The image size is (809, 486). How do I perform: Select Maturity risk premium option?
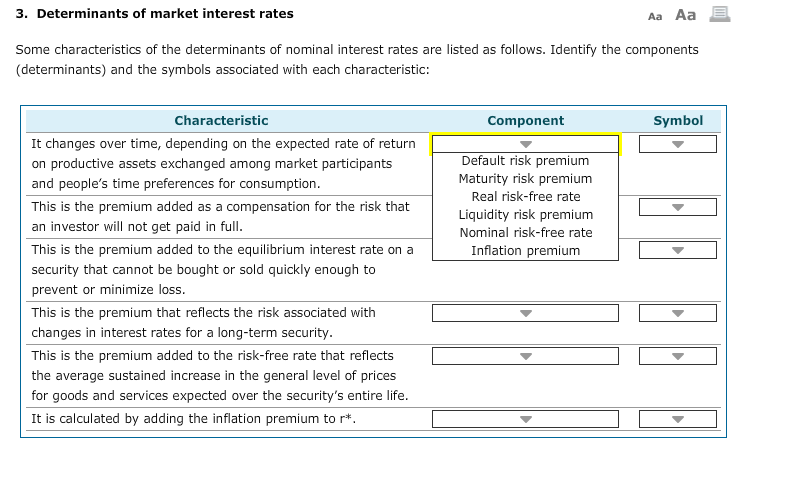click(x=525, y=179)
